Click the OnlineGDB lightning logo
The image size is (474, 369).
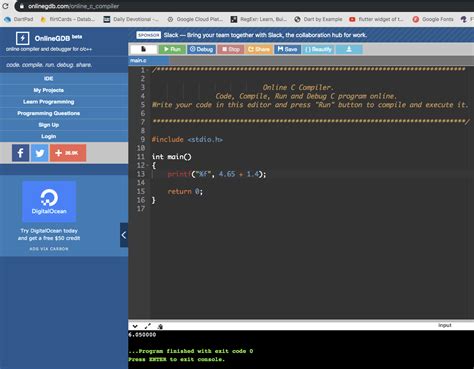[23, 38]
